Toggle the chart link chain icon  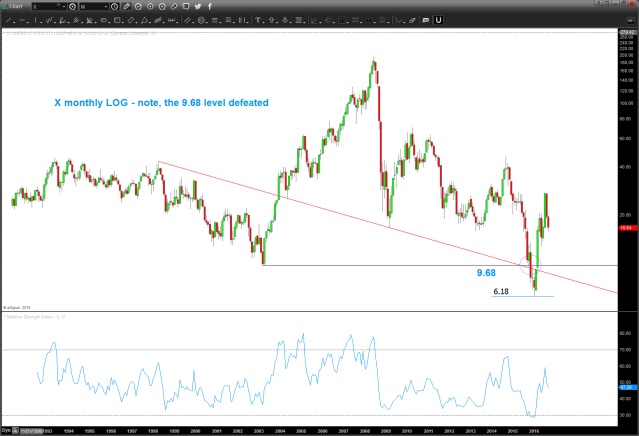click(173, 7)
